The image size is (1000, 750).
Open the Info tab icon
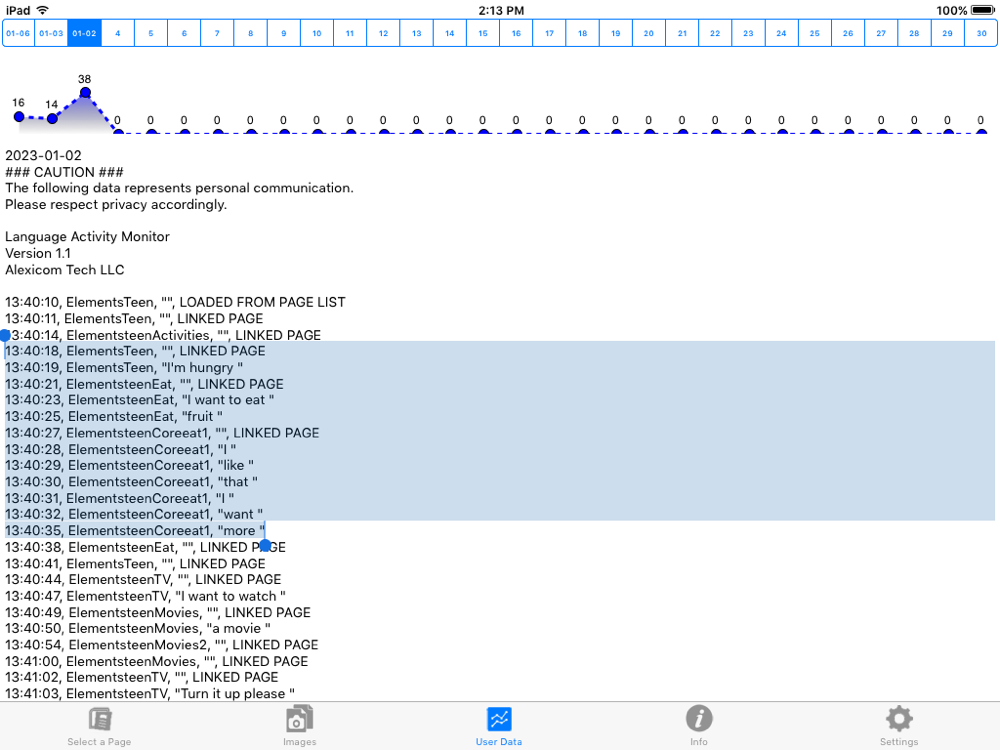(699, 719)
